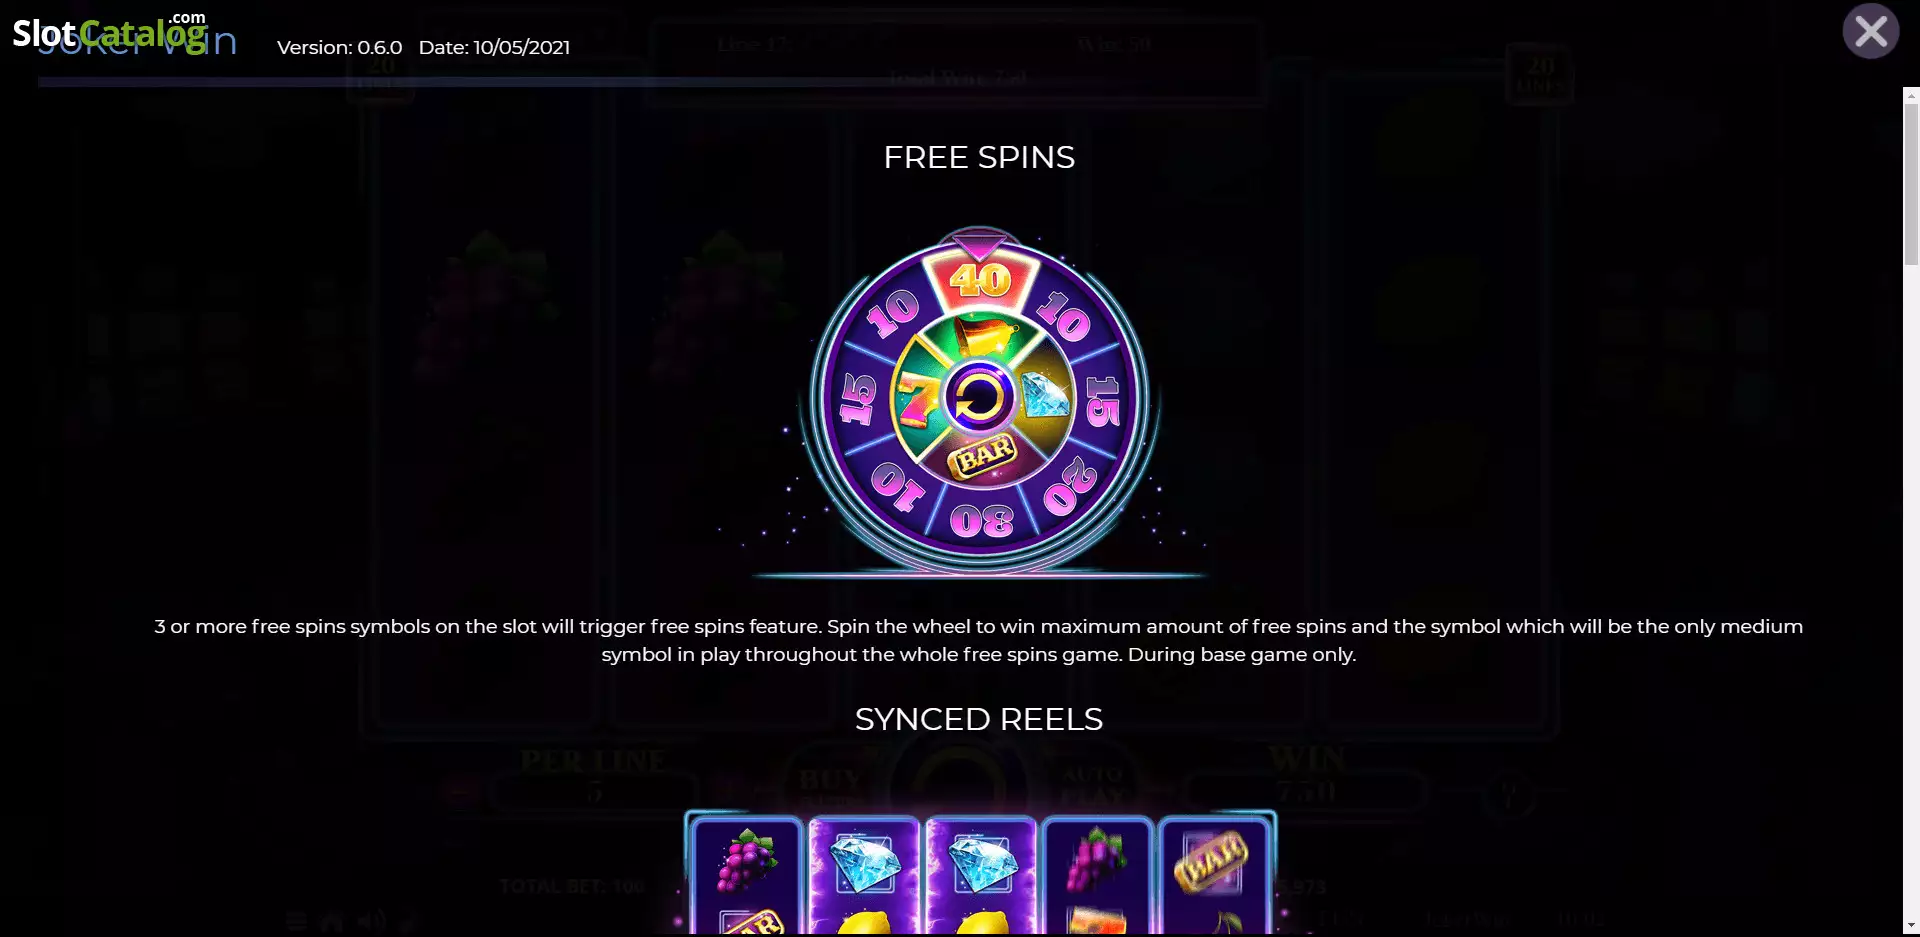Select the red 7 symbol on the wheel

(918, 399)
